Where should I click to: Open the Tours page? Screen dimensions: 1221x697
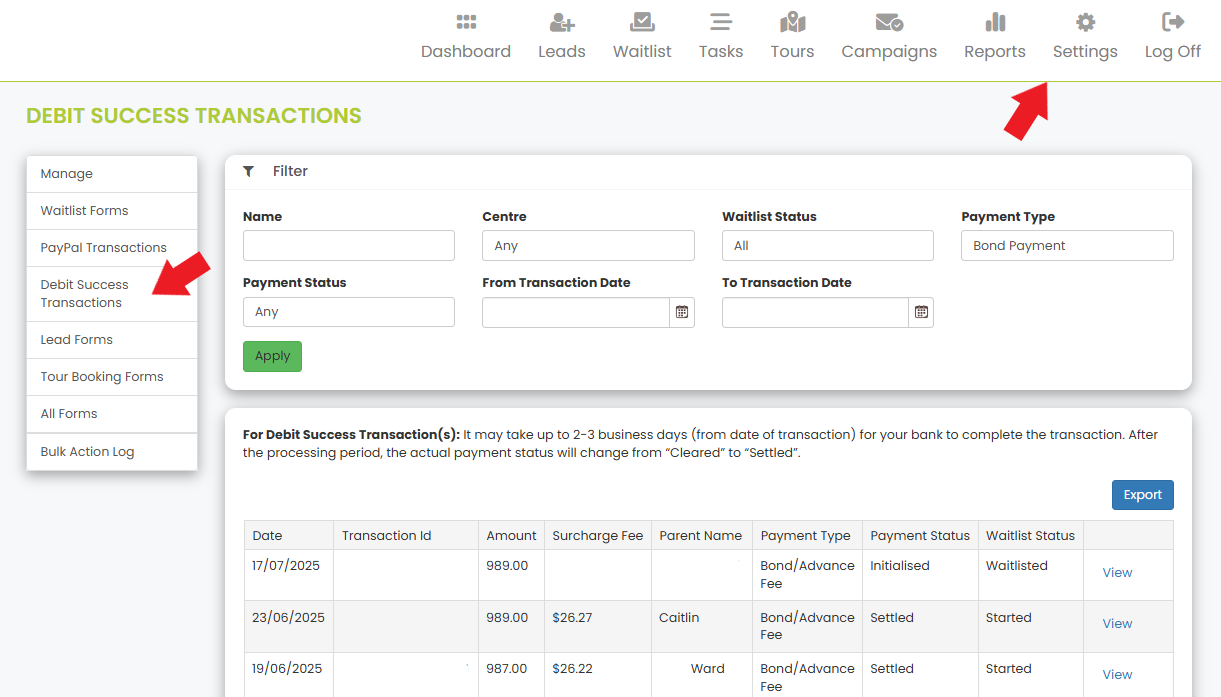tap(792, 35)
